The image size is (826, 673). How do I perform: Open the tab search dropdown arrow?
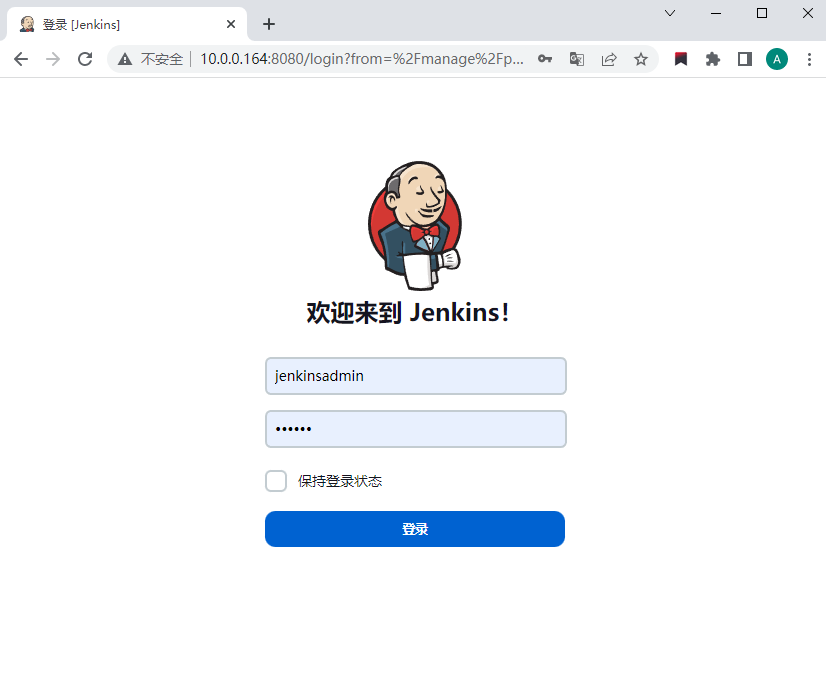coord(670,13)
